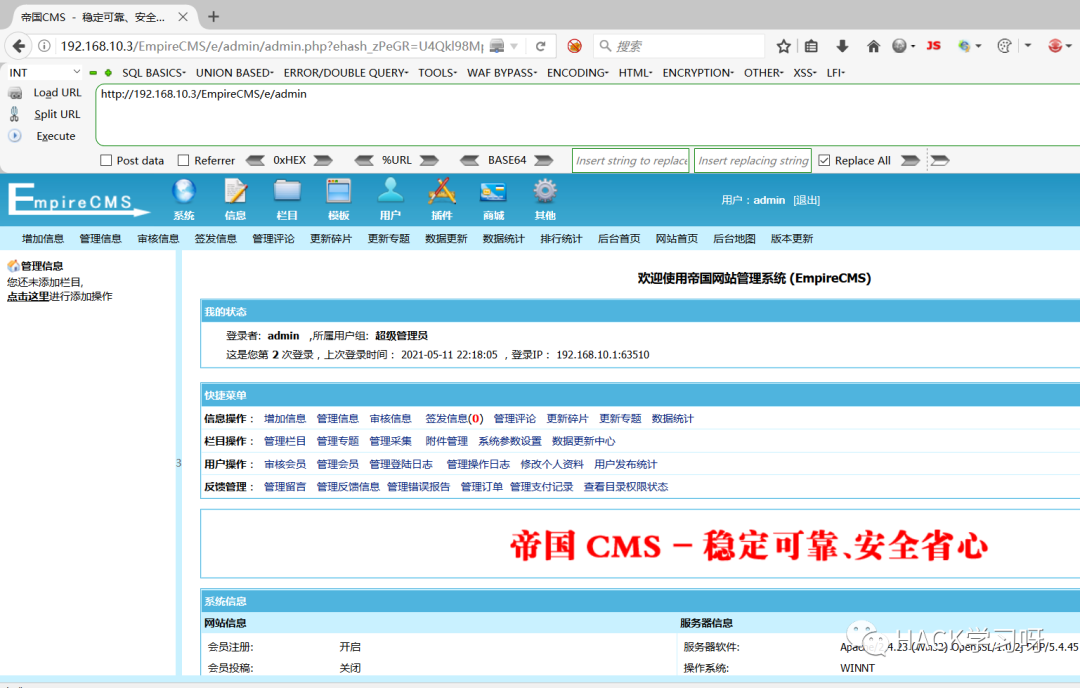The width and height of the screenshot is (1080, 688).
Task: Click the Execute play icon
Action: (15, 136)
